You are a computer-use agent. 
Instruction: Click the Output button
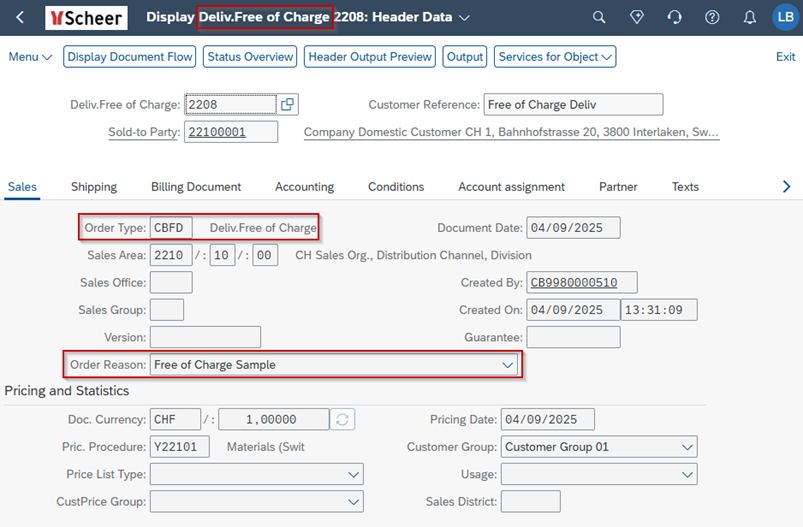464,57
